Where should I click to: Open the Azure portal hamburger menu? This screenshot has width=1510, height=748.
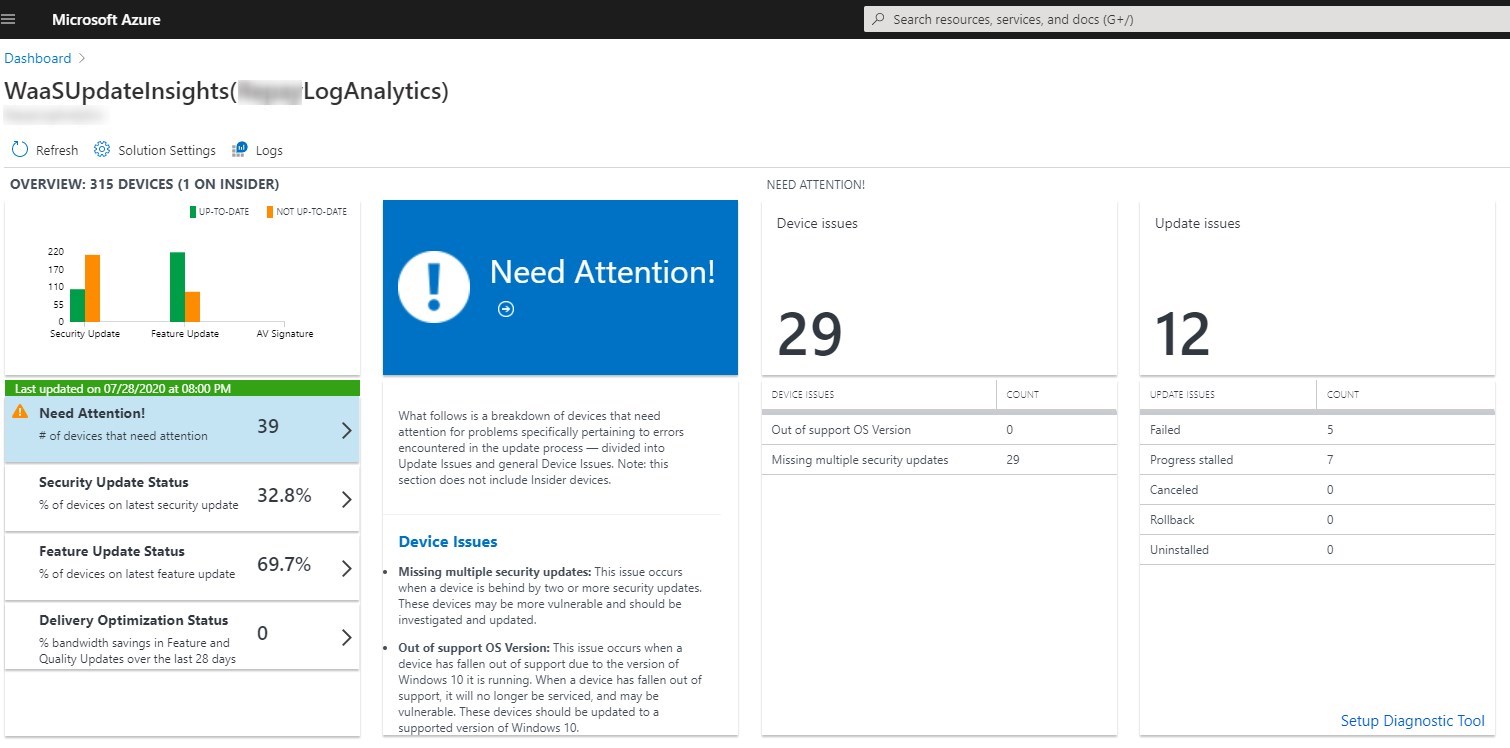(x=9, y=19)
